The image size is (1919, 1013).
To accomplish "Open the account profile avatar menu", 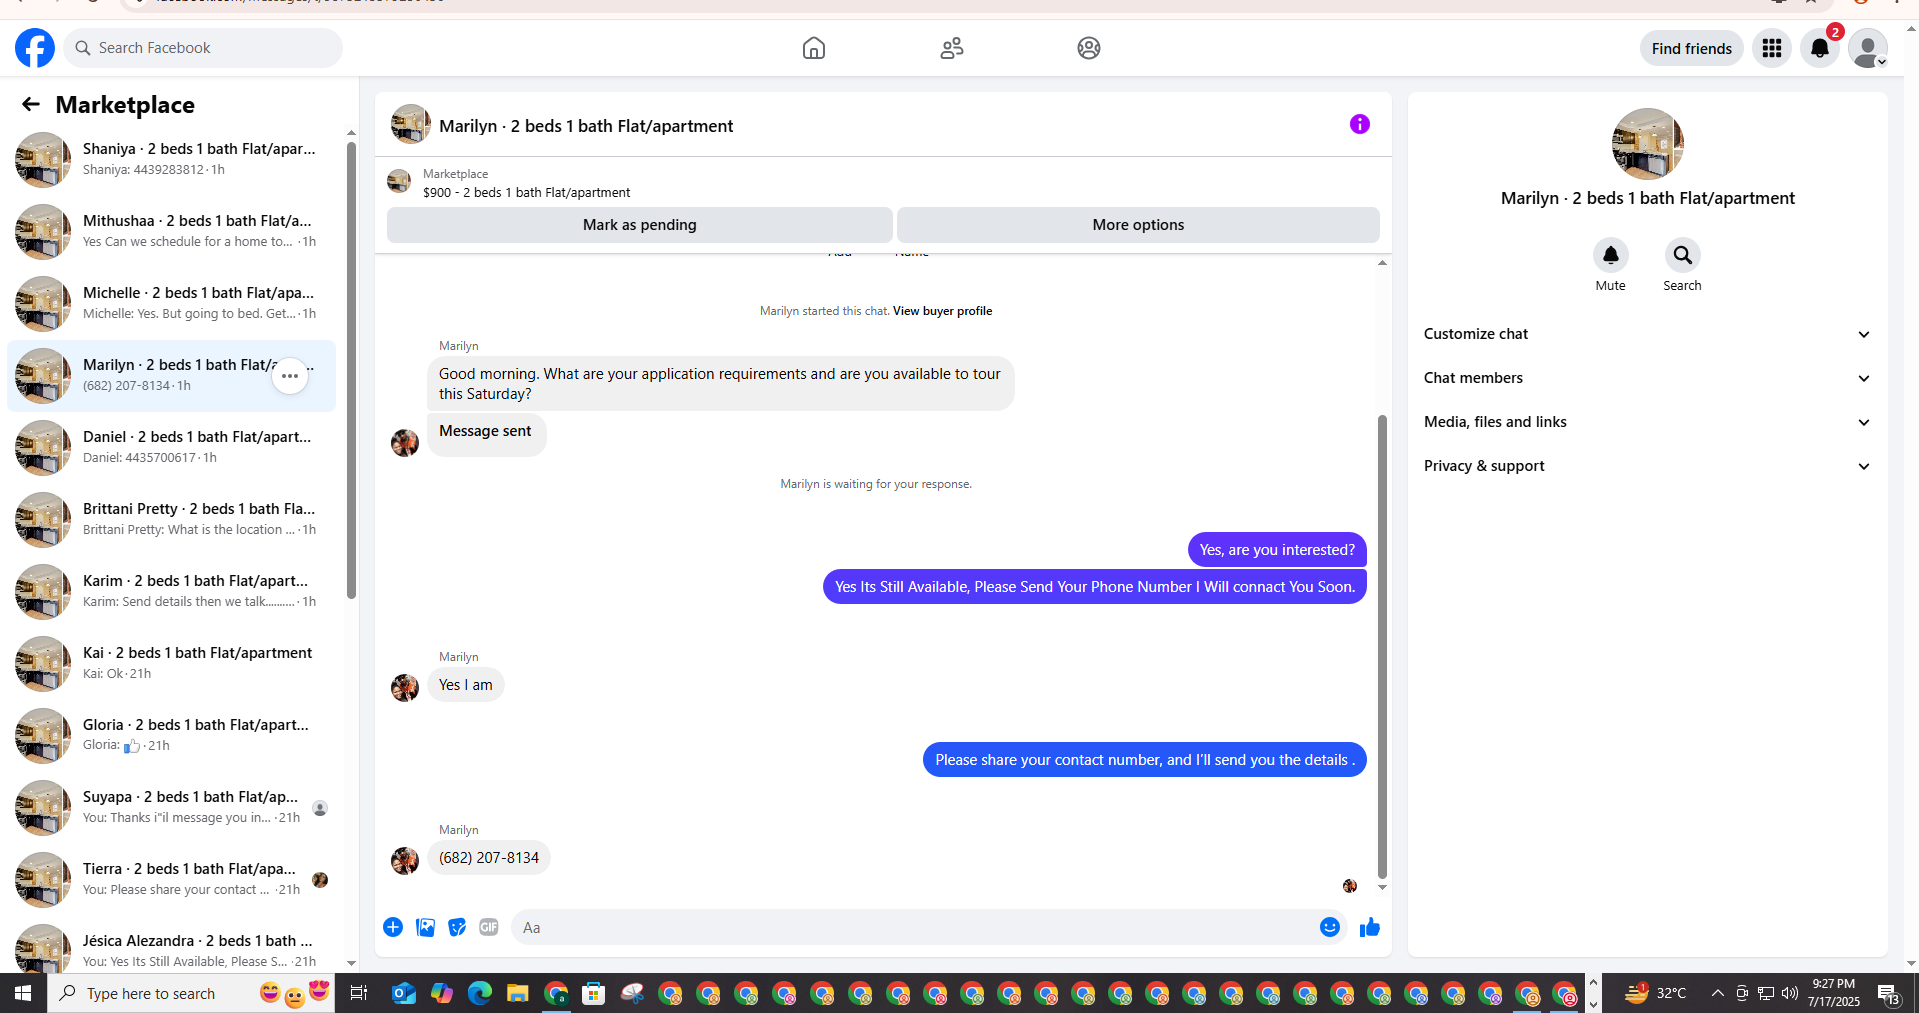I will pos(1868,48).
